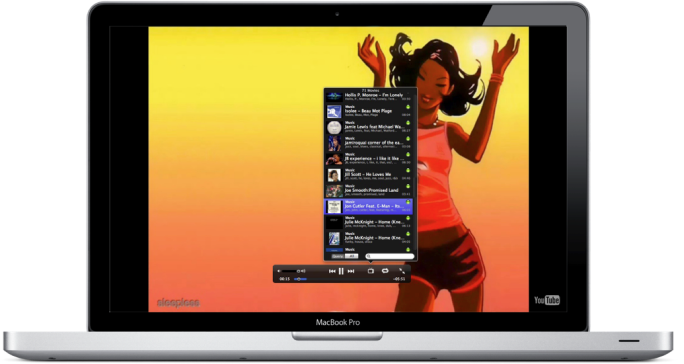Go back to the previous track

332,271
